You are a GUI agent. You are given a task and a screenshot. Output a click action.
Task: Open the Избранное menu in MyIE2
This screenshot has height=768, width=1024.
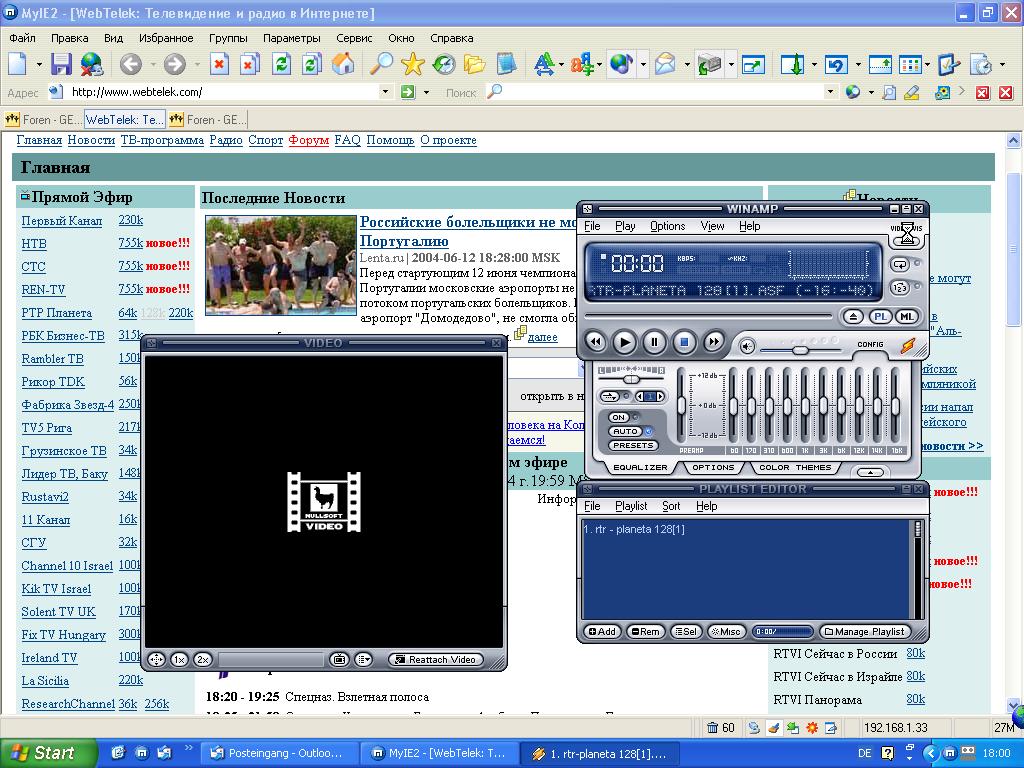[166, 38]
